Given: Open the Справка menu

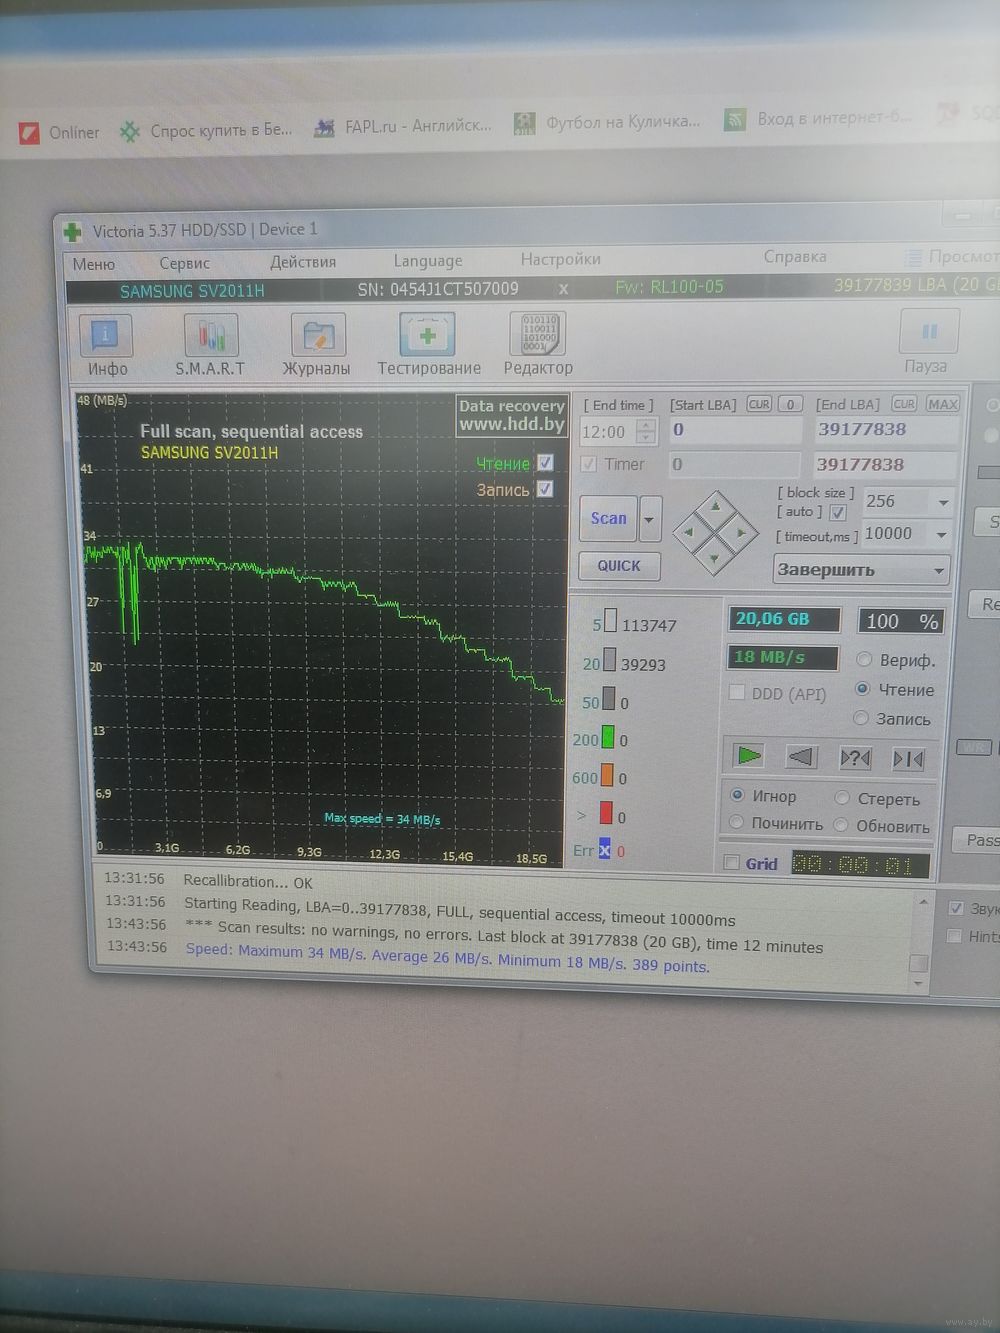Looking at the screenshot, I should [x=795, y=256].
